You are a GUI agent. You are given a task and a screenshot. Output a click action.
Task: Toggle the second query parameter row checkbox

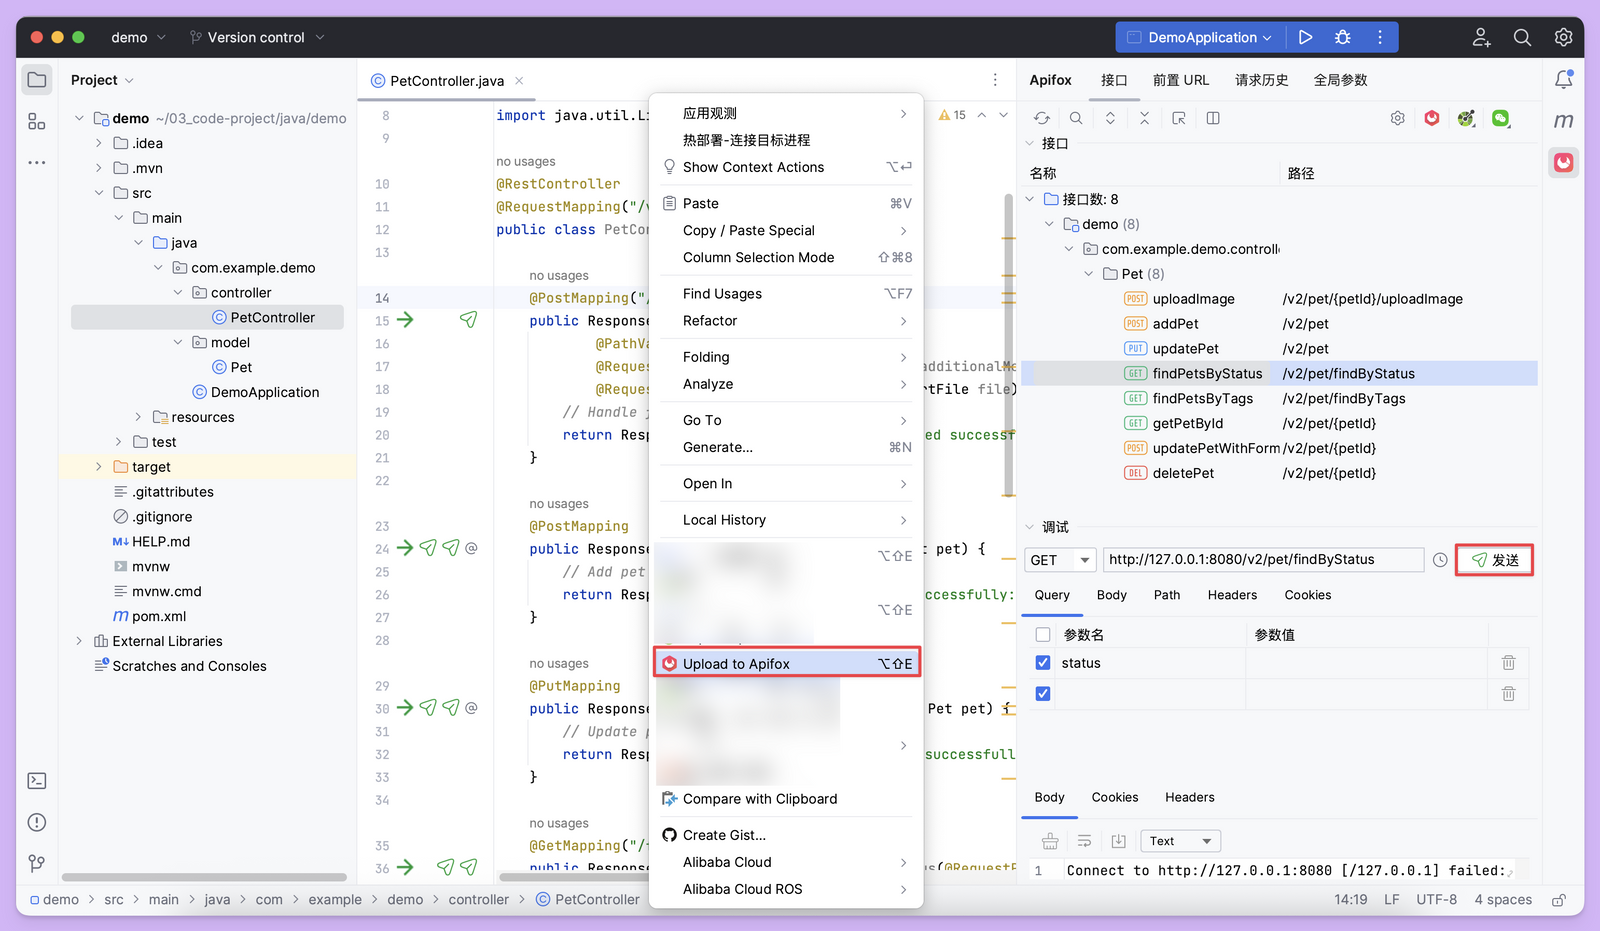click(x=1042, y=693)
